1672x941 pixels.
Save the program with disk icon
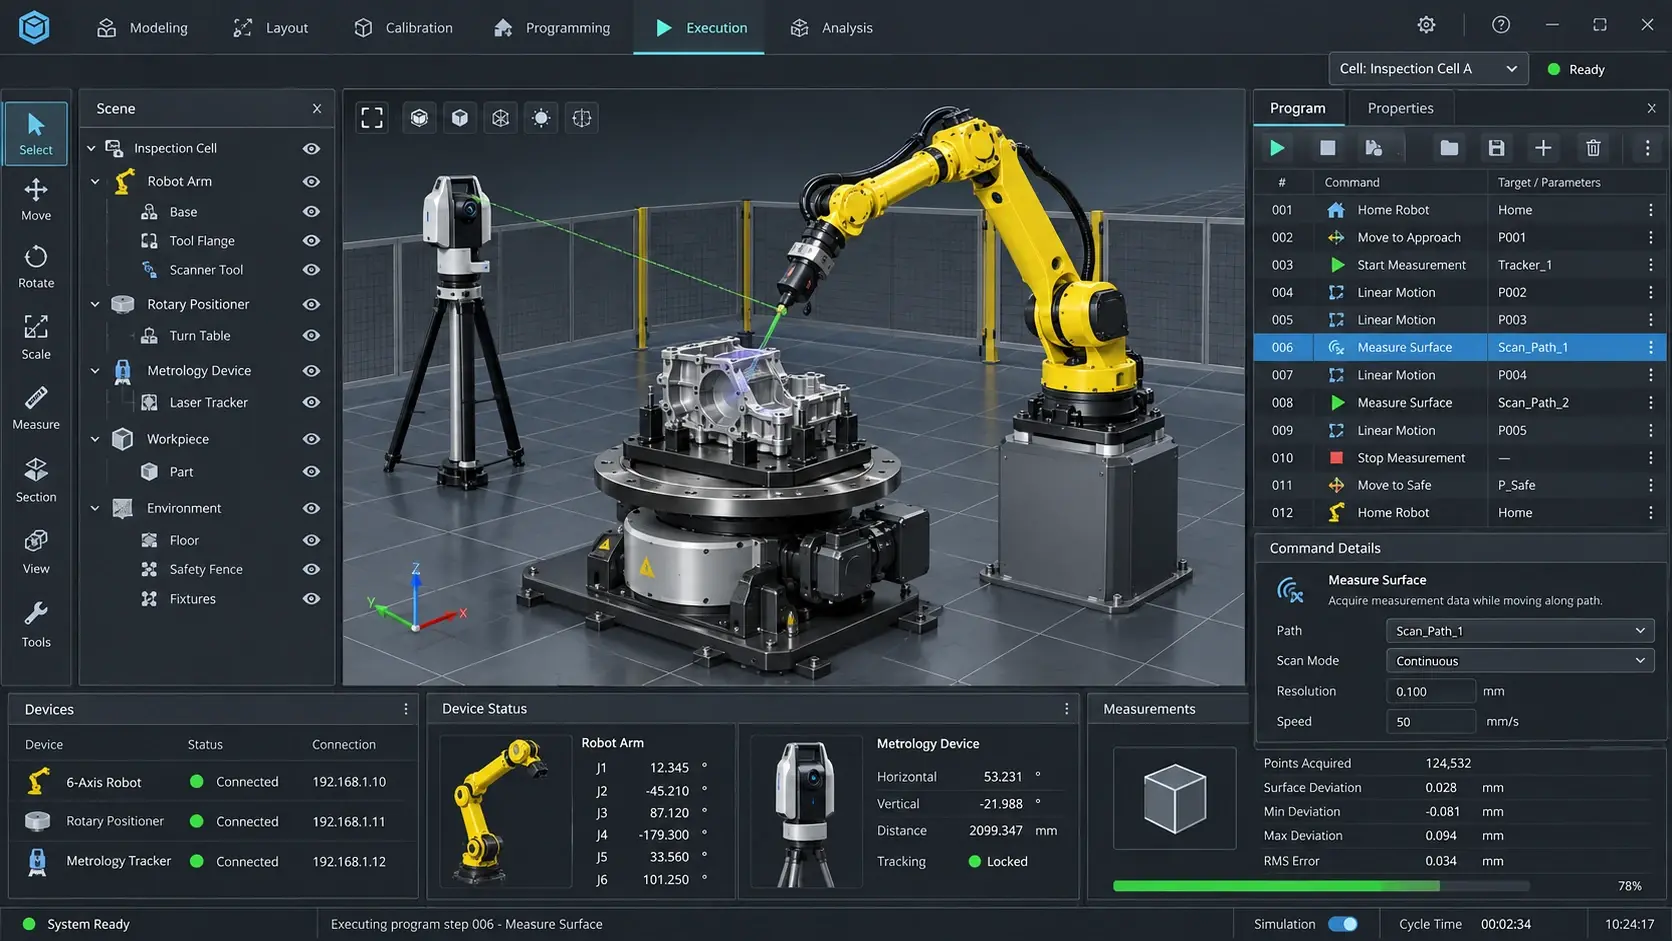tap(1496, 148)
